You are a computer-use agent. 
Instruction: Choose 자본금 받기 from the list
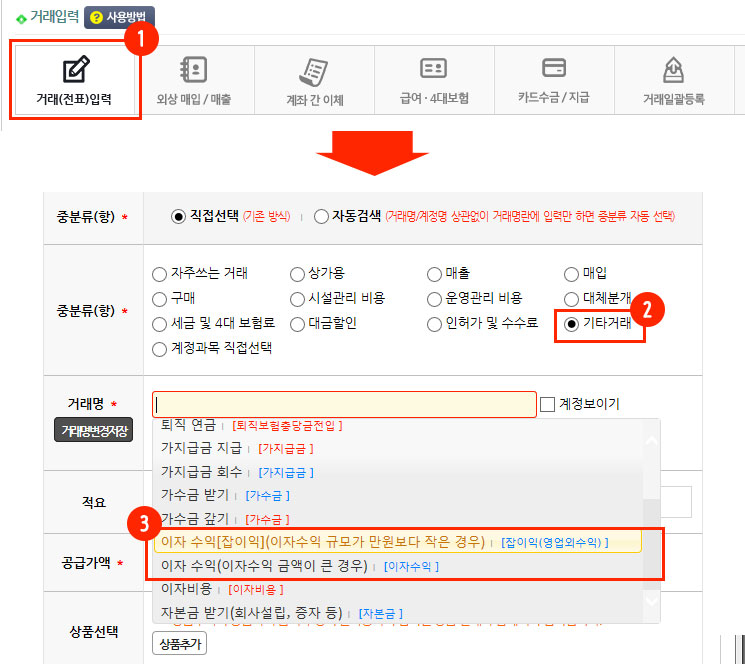pyautogui.click(x=251, y=612)
